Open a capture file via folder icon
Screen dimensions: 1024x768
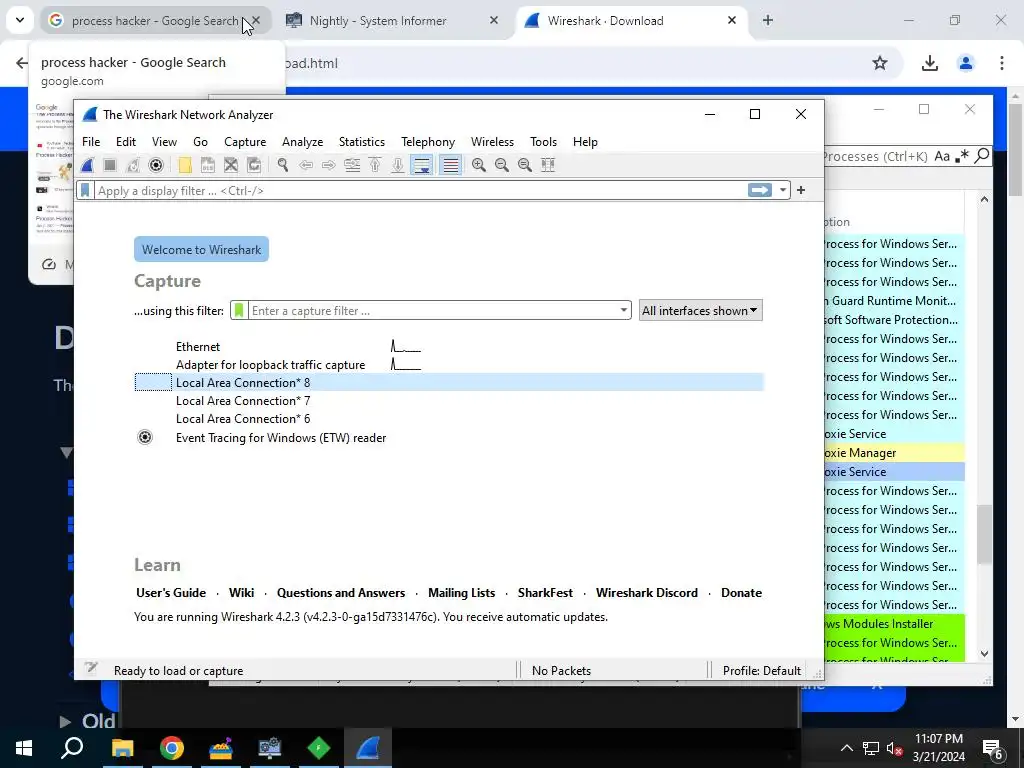pyautogui.click(x=185, y=165)
